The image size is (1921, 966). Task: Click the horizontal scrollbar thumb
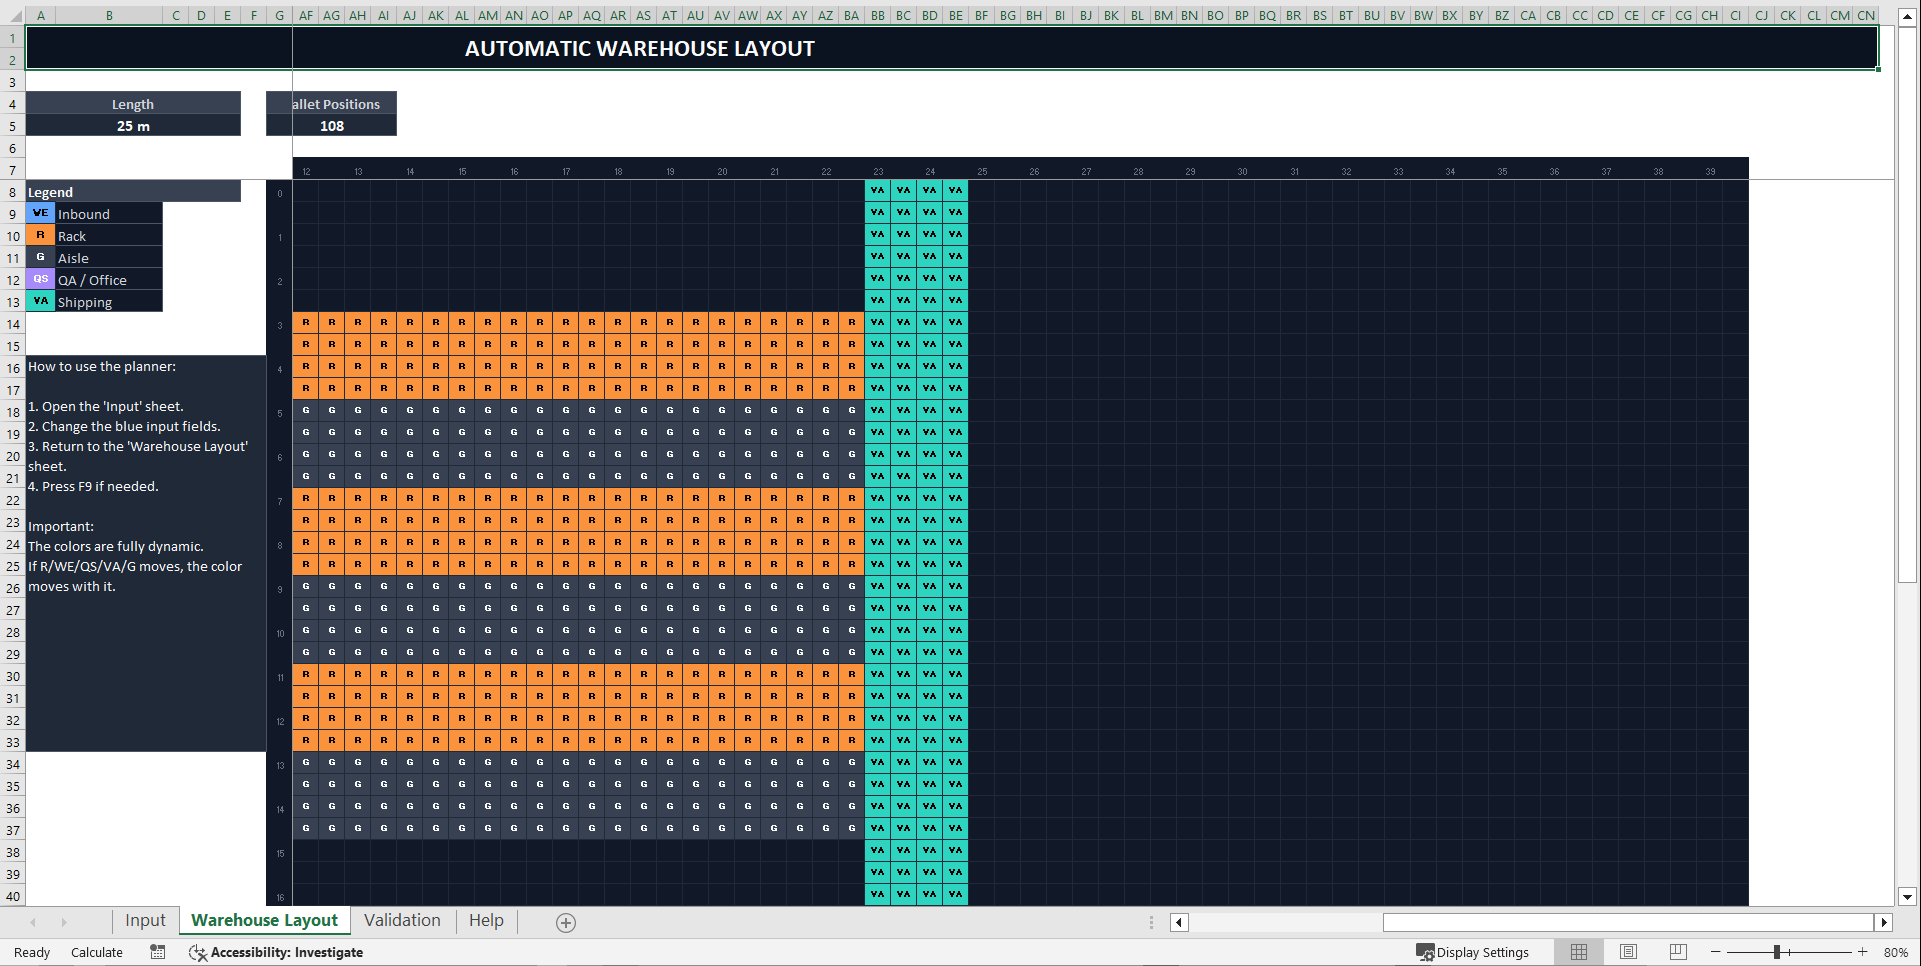[1629, 922]
